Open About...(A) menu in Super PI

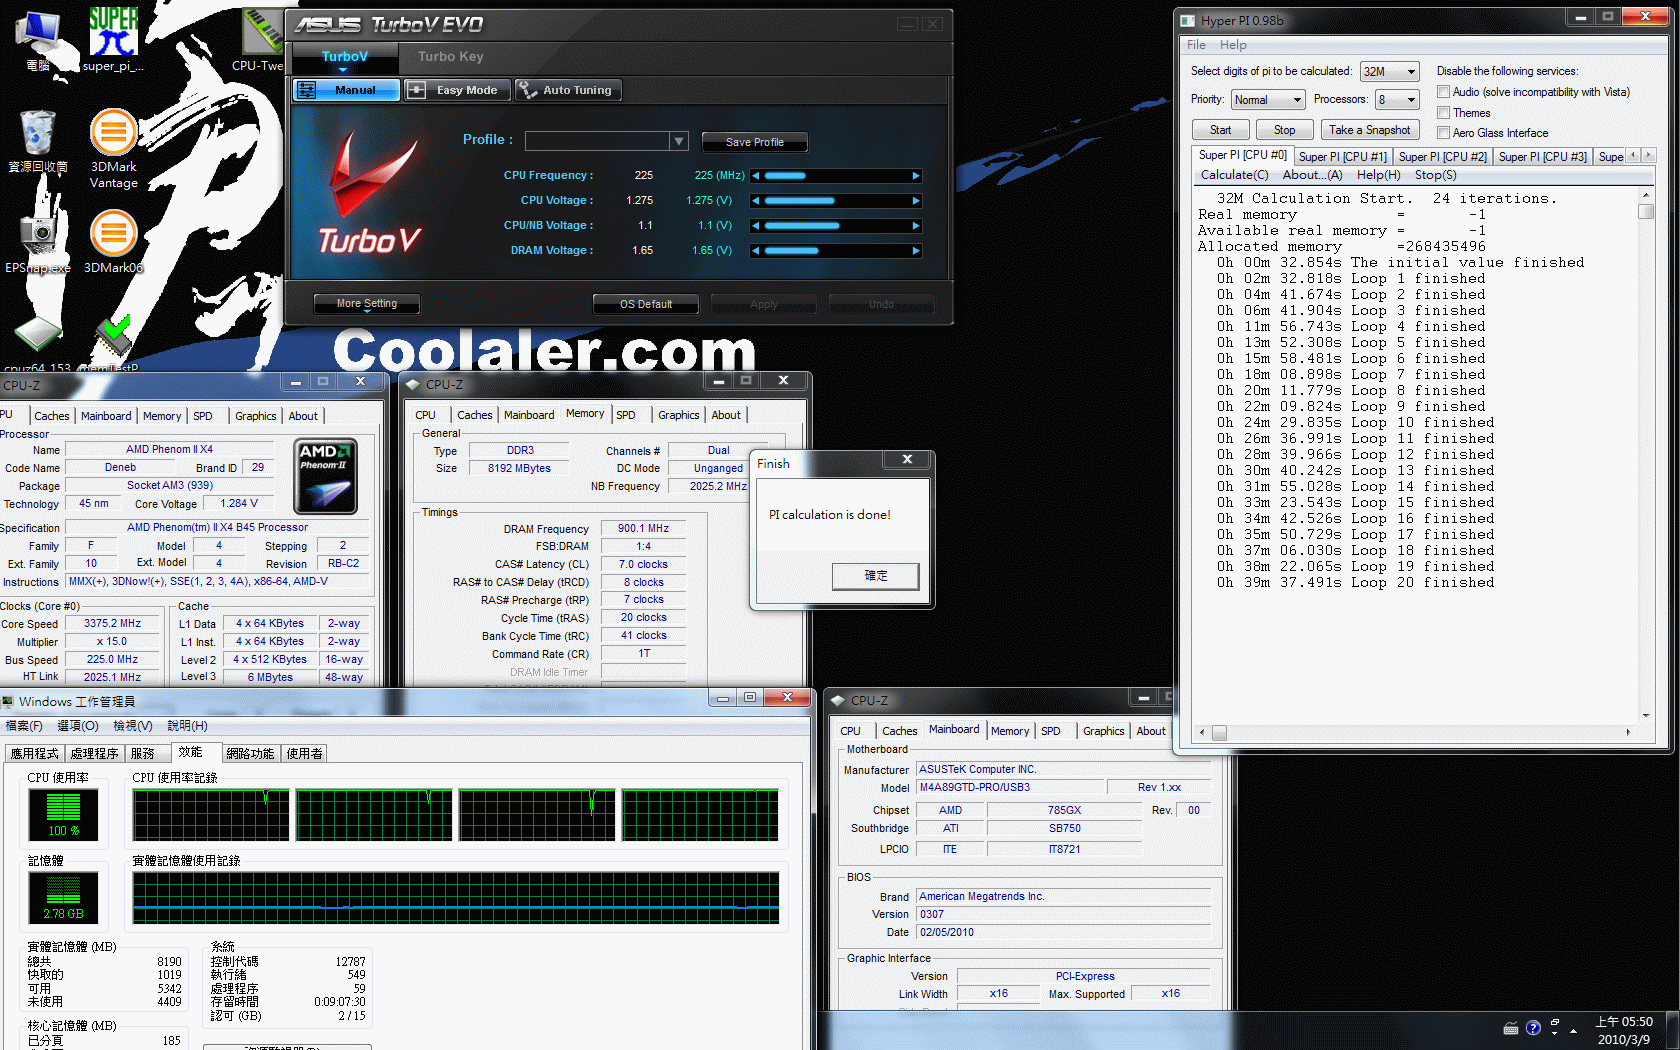(x=1312, y=175)
